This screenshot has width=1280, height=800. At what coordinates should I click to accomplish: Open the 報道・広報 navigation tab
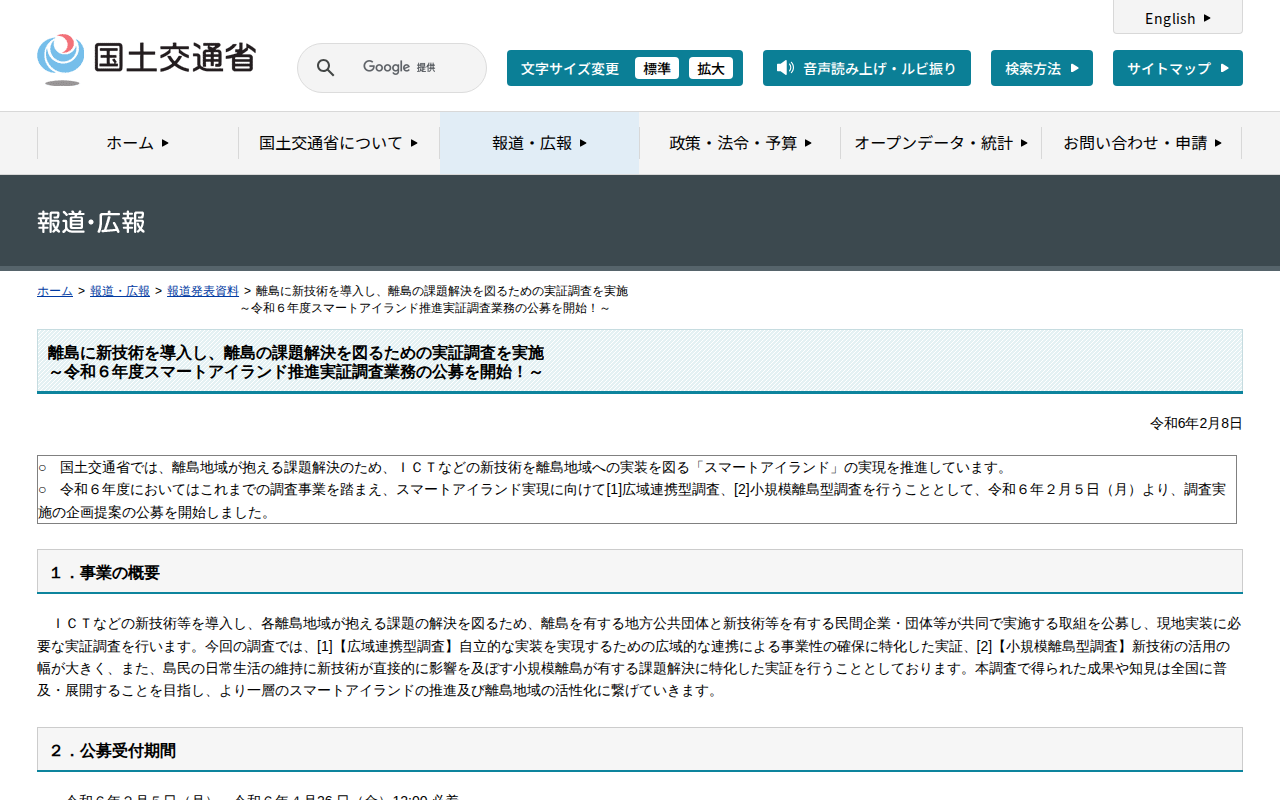(539, 143)
